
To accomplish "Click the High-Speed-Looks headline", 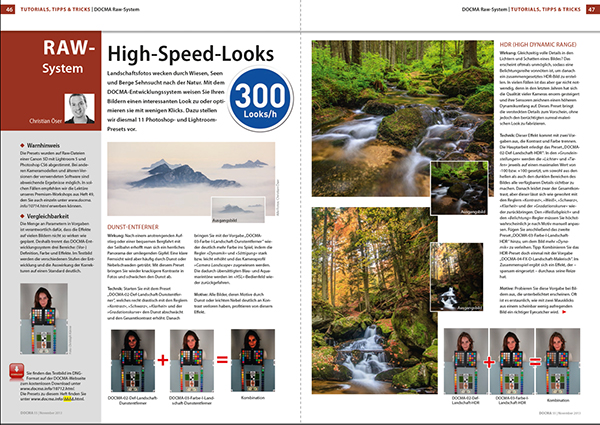I will tap(191, 54).
